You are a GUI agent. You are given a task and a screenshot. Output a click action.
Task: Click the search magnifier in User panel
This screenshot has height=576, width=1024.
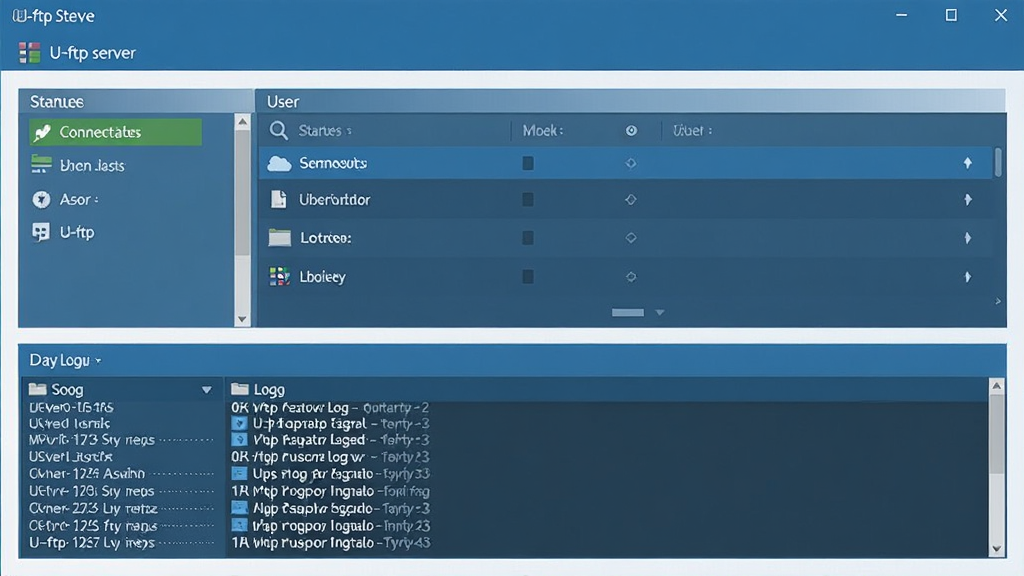point(279,131)
